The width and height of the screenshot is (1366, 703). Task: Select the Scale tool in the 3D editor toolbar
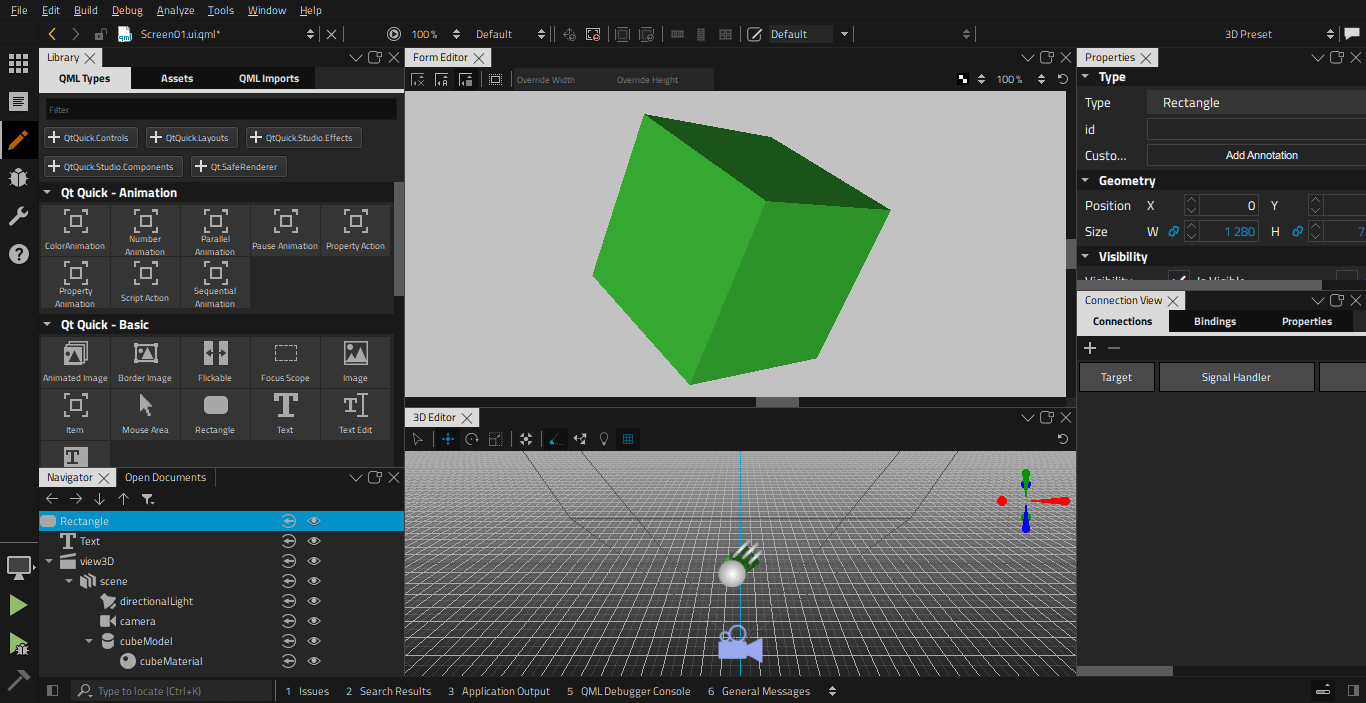pos(494,438)
